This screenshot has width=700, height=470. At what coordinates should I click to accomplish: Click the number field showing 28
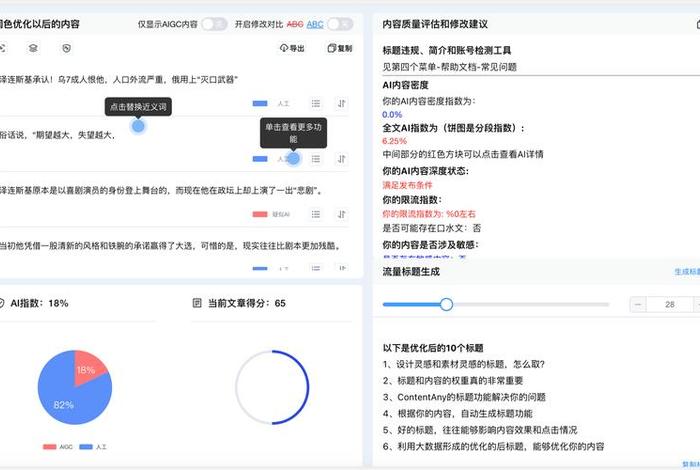669,304
